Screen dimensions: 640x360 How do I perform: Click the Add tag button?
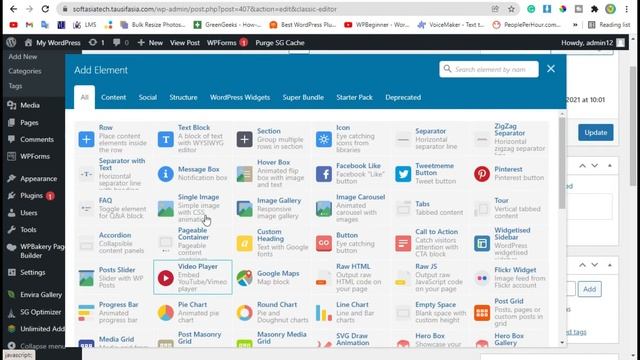click(589, 289)
